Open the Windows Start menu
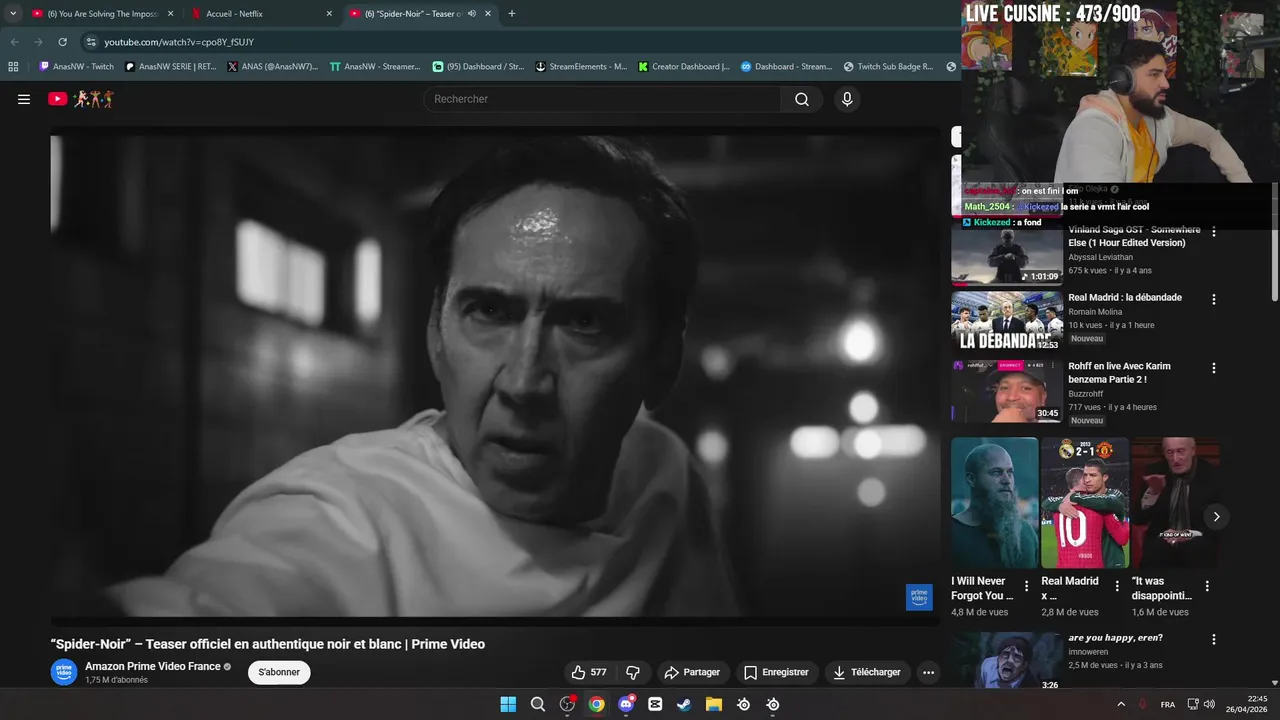 tap(508, 704)
